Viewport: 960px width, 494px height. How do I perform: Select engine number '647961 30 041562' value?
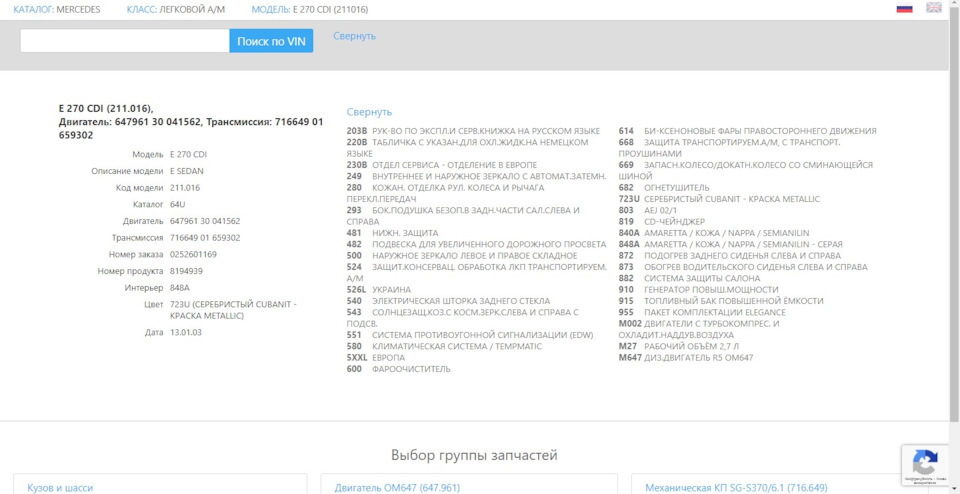[x=204, y=221]
